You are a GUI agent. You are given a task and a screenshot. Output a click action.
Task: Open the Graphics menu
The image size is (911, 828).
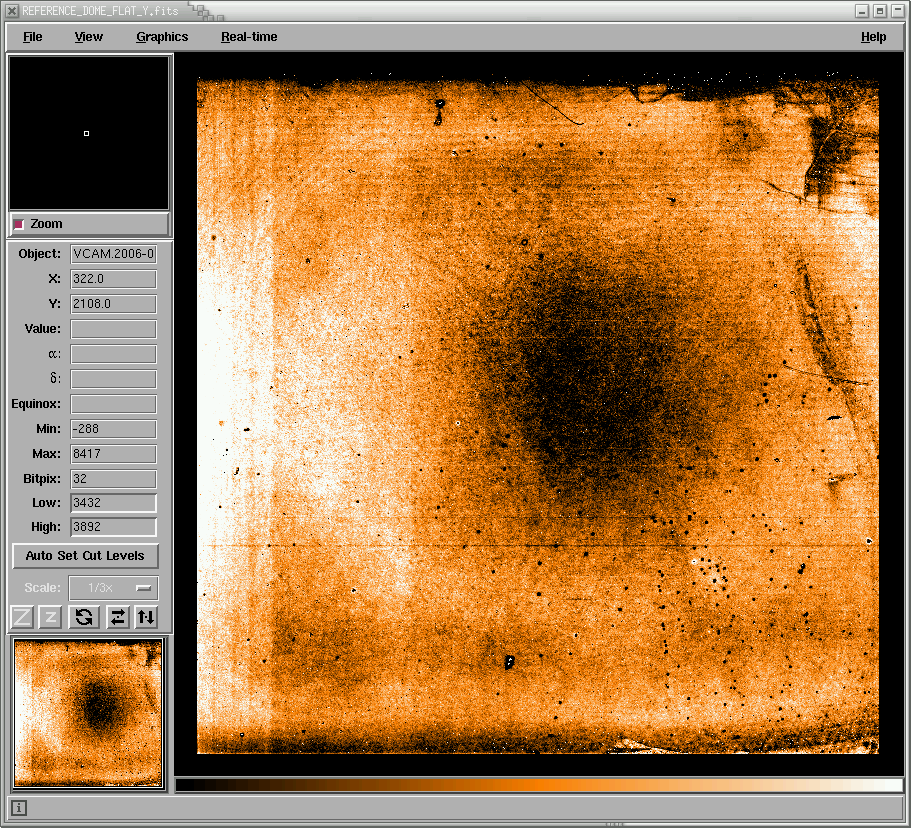[162, 37]
